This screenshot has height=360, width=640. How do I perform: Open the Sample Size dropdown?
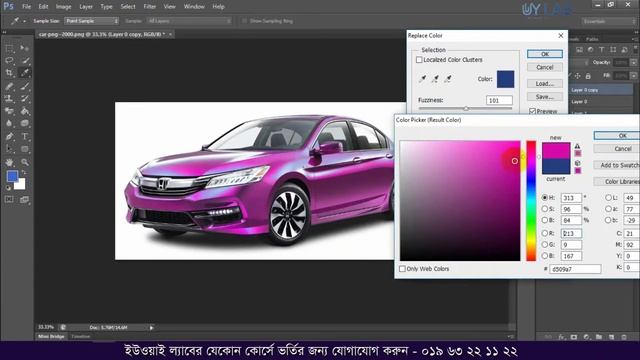pyautogui.click(x=92, y=21)
